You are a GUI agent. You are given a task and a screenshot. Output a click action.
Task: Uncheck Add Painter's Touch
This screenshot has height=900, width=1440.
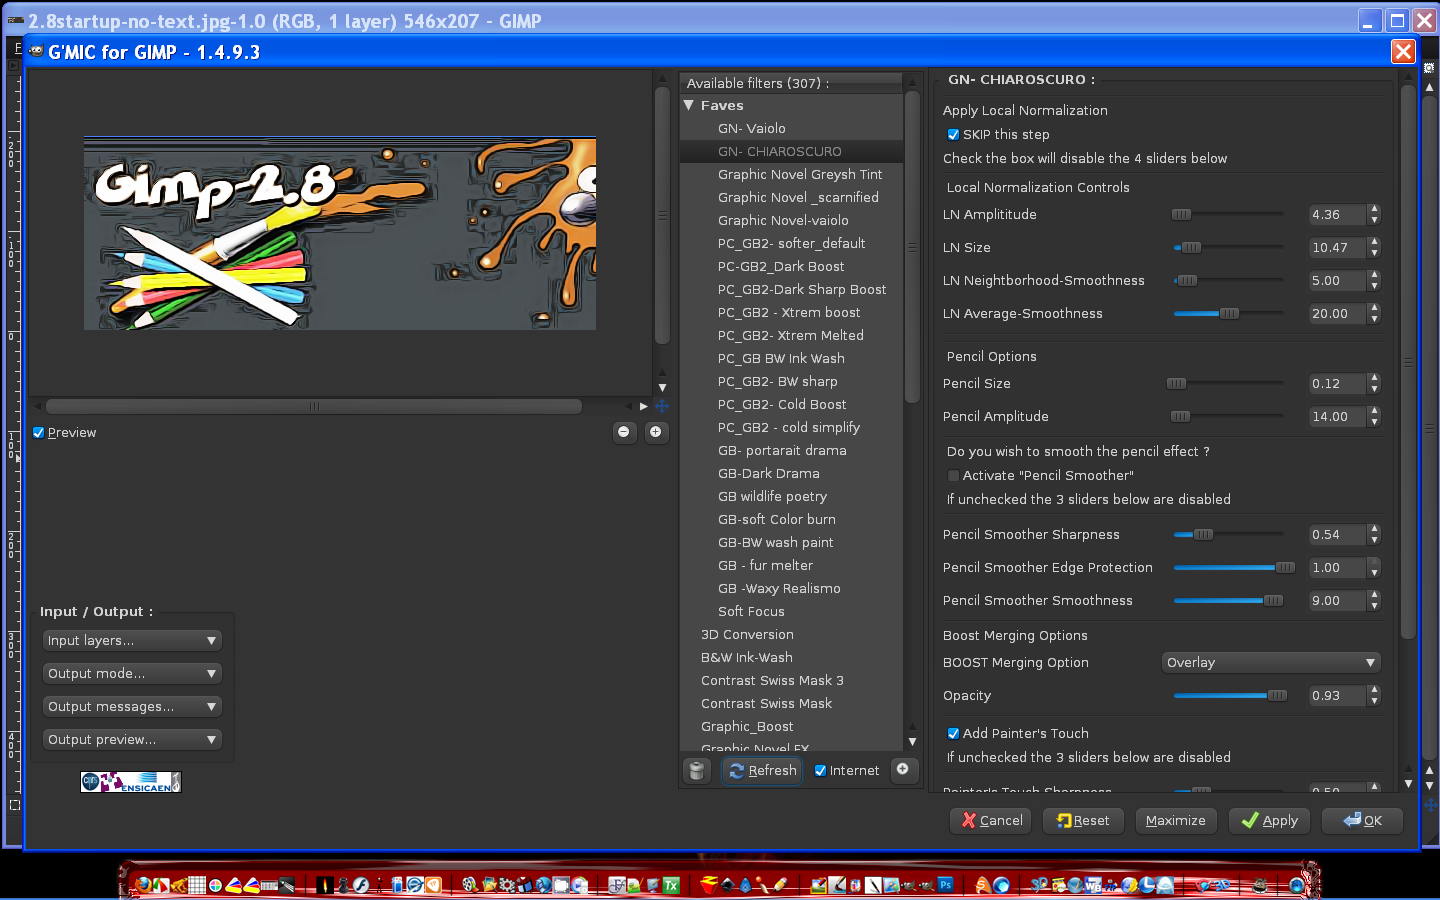(953, 733)
